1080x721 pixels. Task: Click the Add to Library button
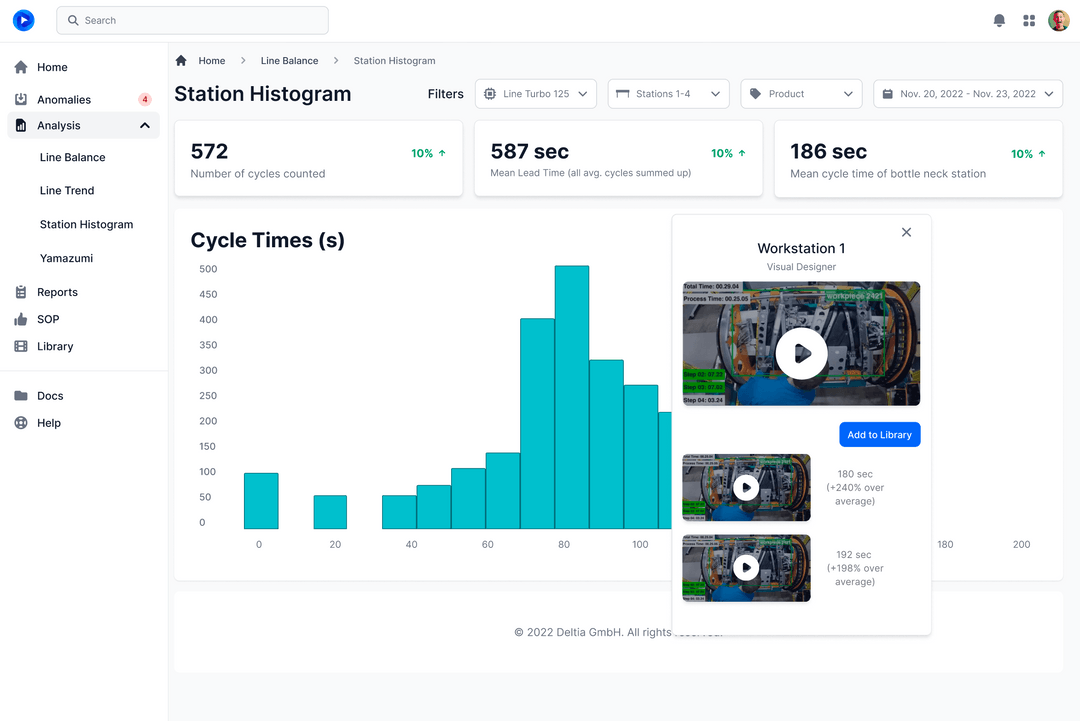pyautogui.click(x=879, y=434)
